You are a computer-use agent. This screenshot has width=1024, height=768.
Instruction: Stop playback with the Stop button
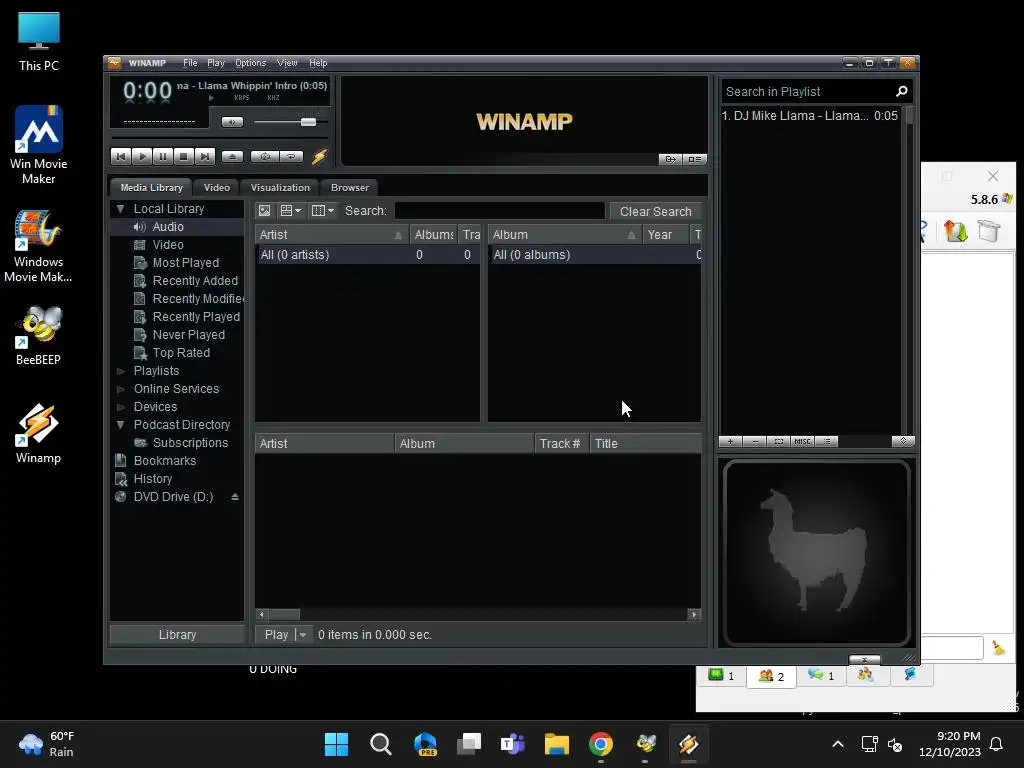(x=184, y=157)
